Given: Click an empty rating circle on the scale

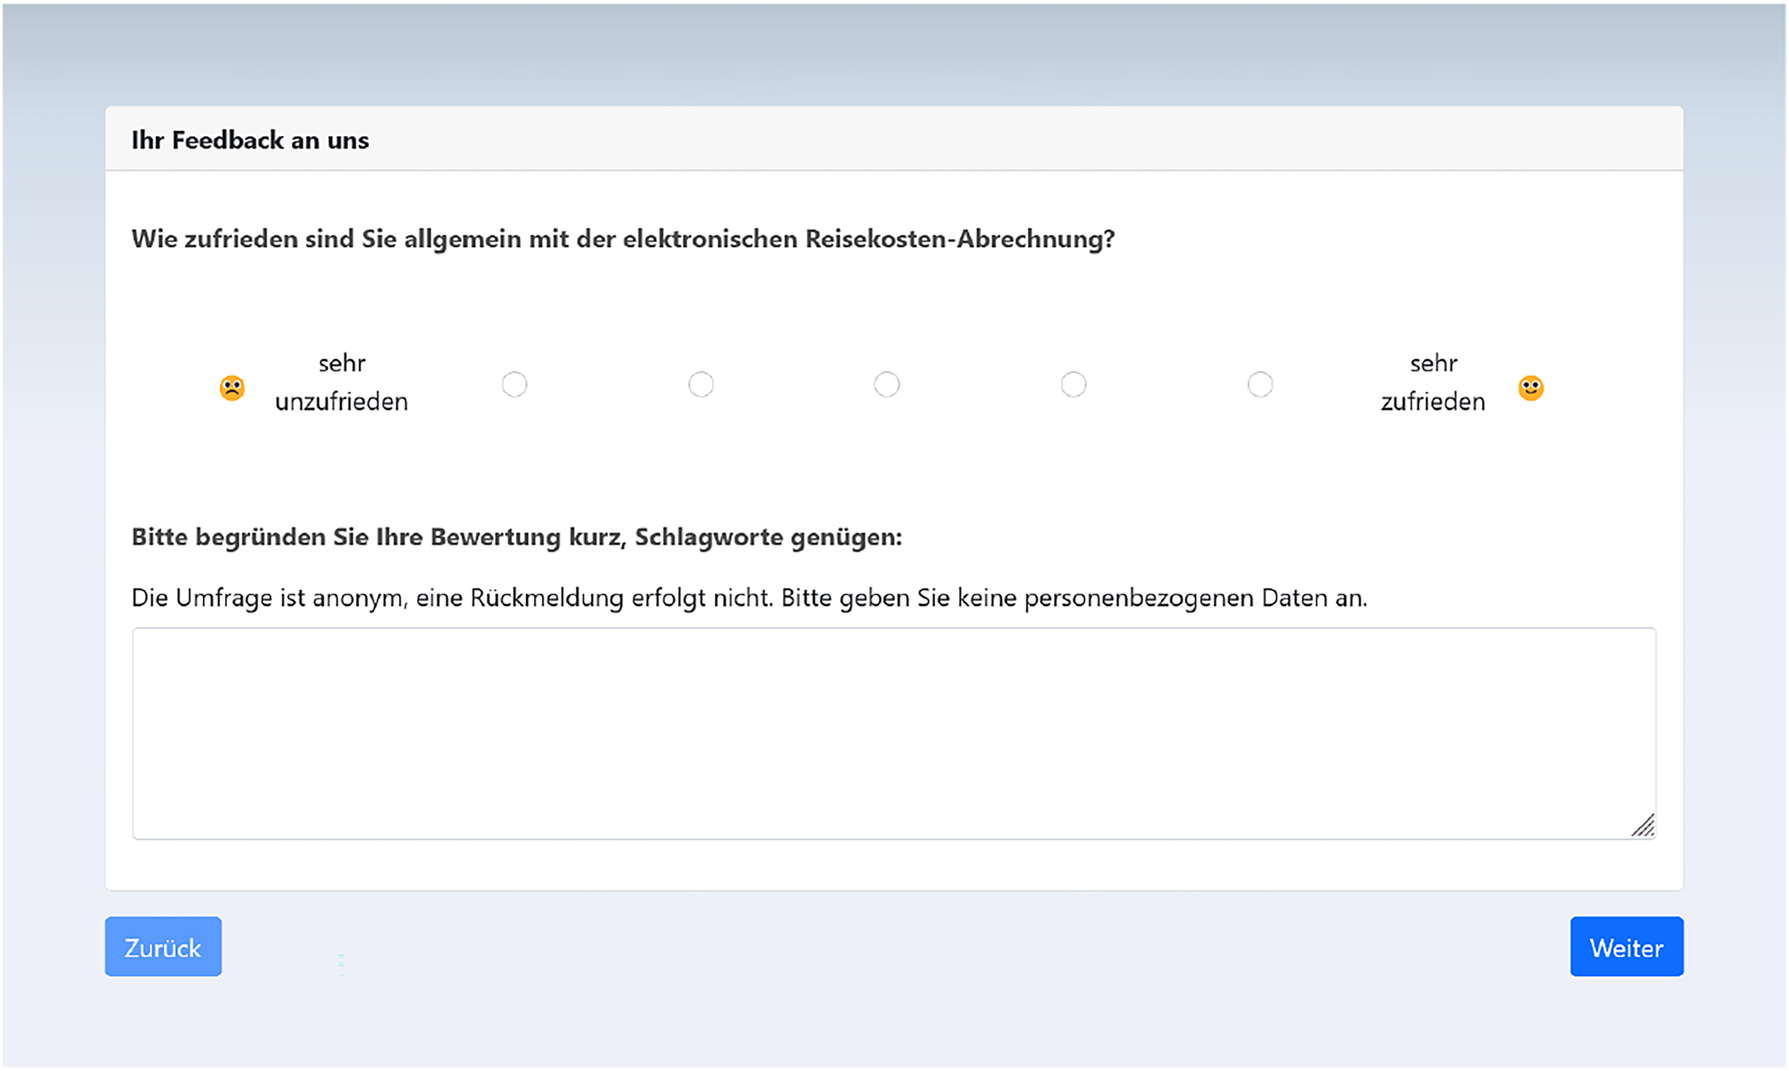Looking at the screenshot, I should point(887,384).
